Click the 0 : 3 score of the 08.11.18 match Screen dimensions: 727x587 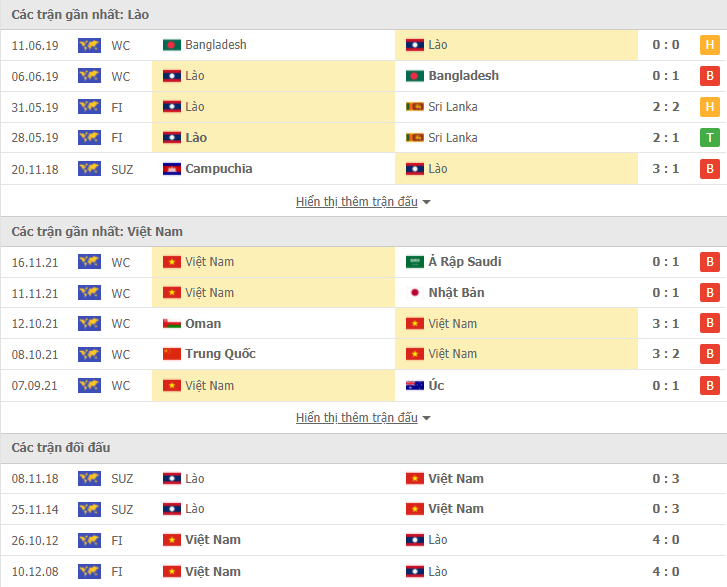(665, 479)
